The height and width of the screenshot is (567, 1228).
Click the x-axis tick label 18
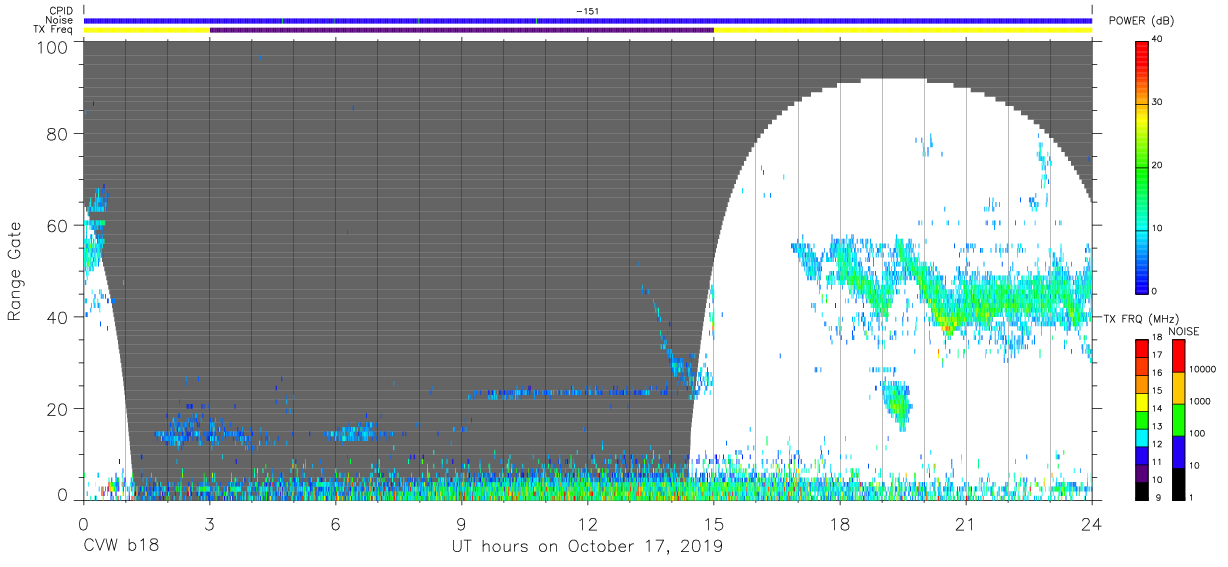[x=839, y=523]
